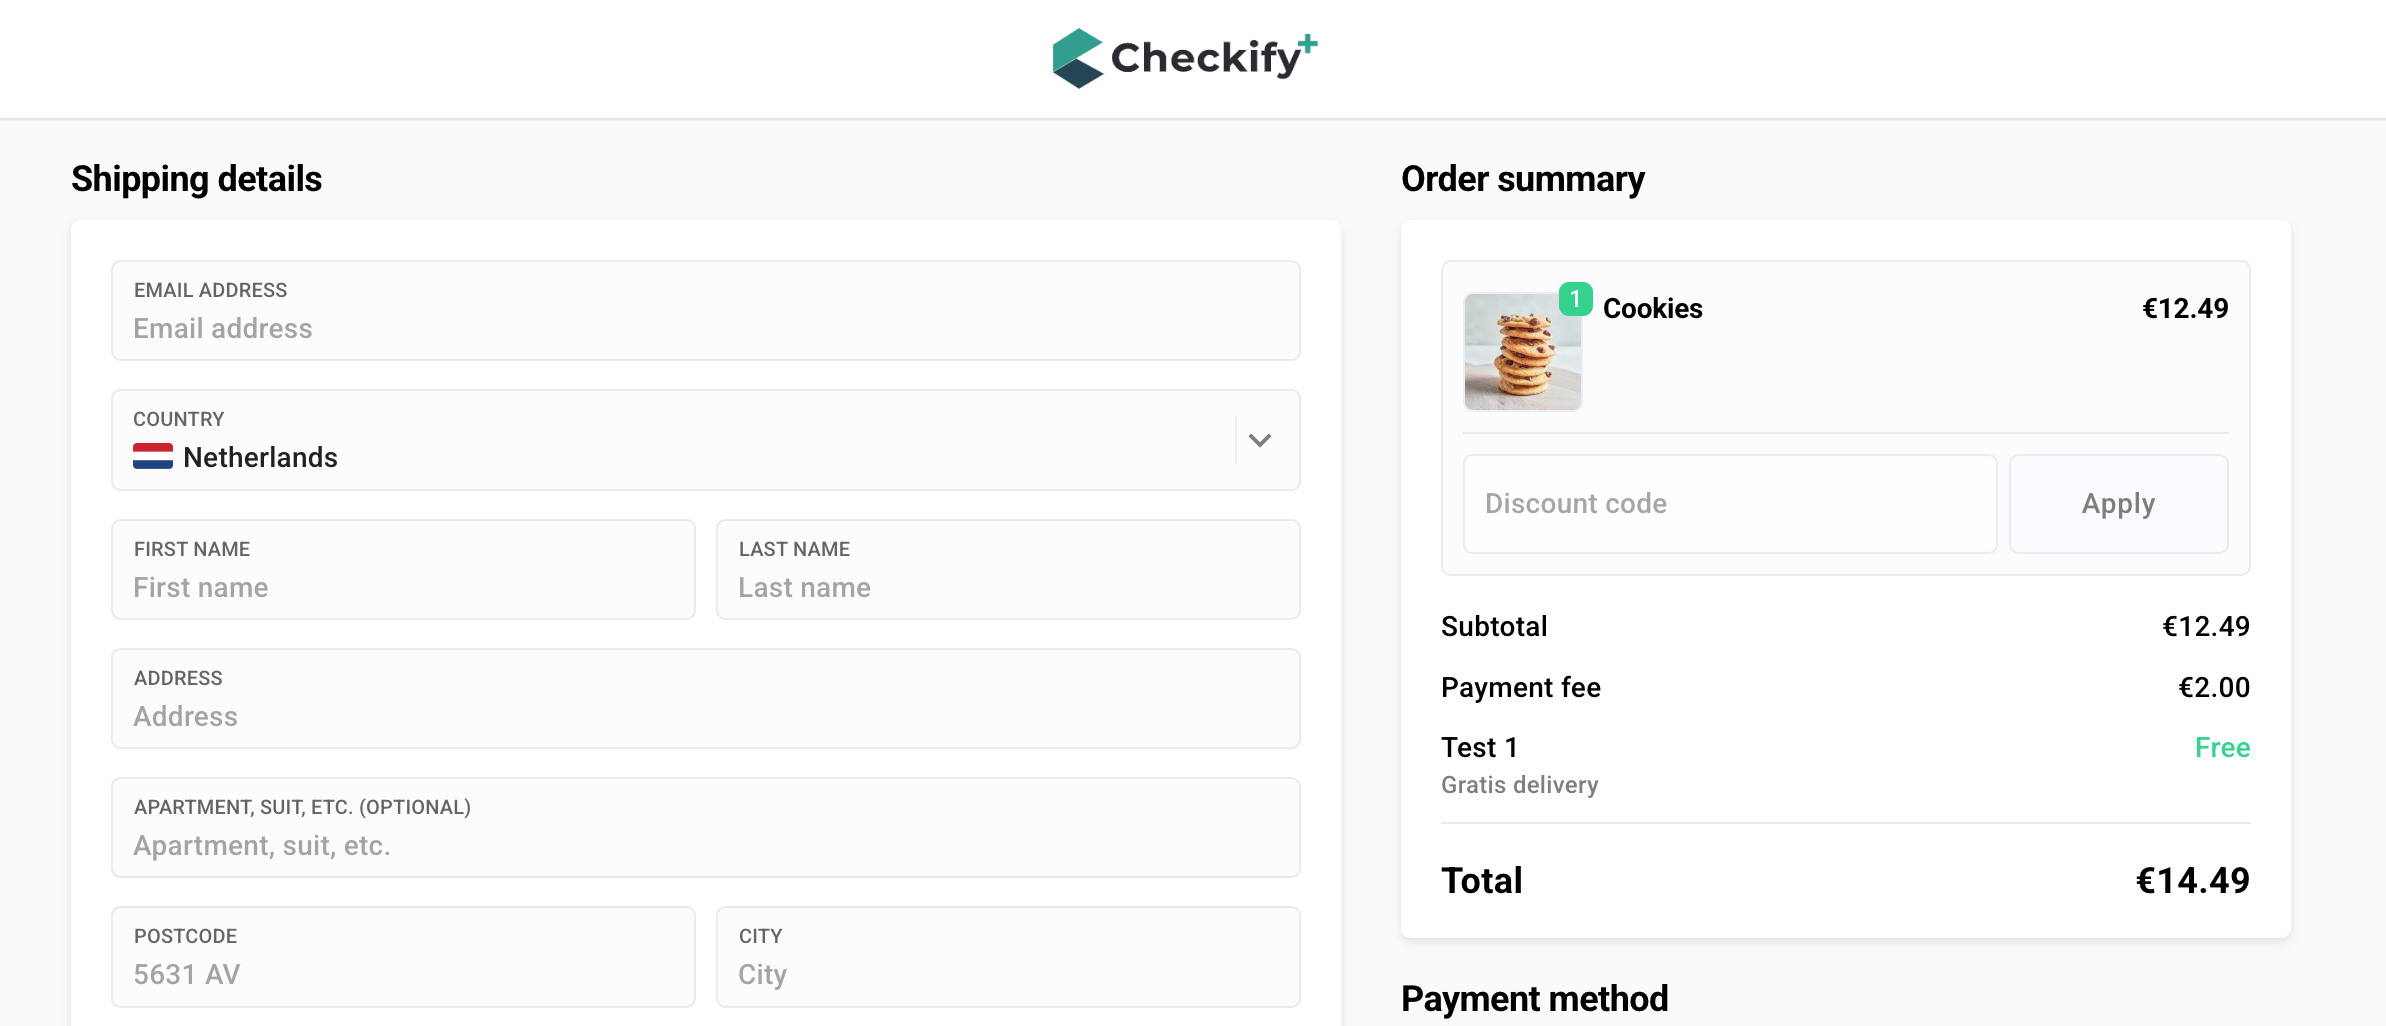
Task: Click the Free delivery price label
Action: [x=2222, y=748]
